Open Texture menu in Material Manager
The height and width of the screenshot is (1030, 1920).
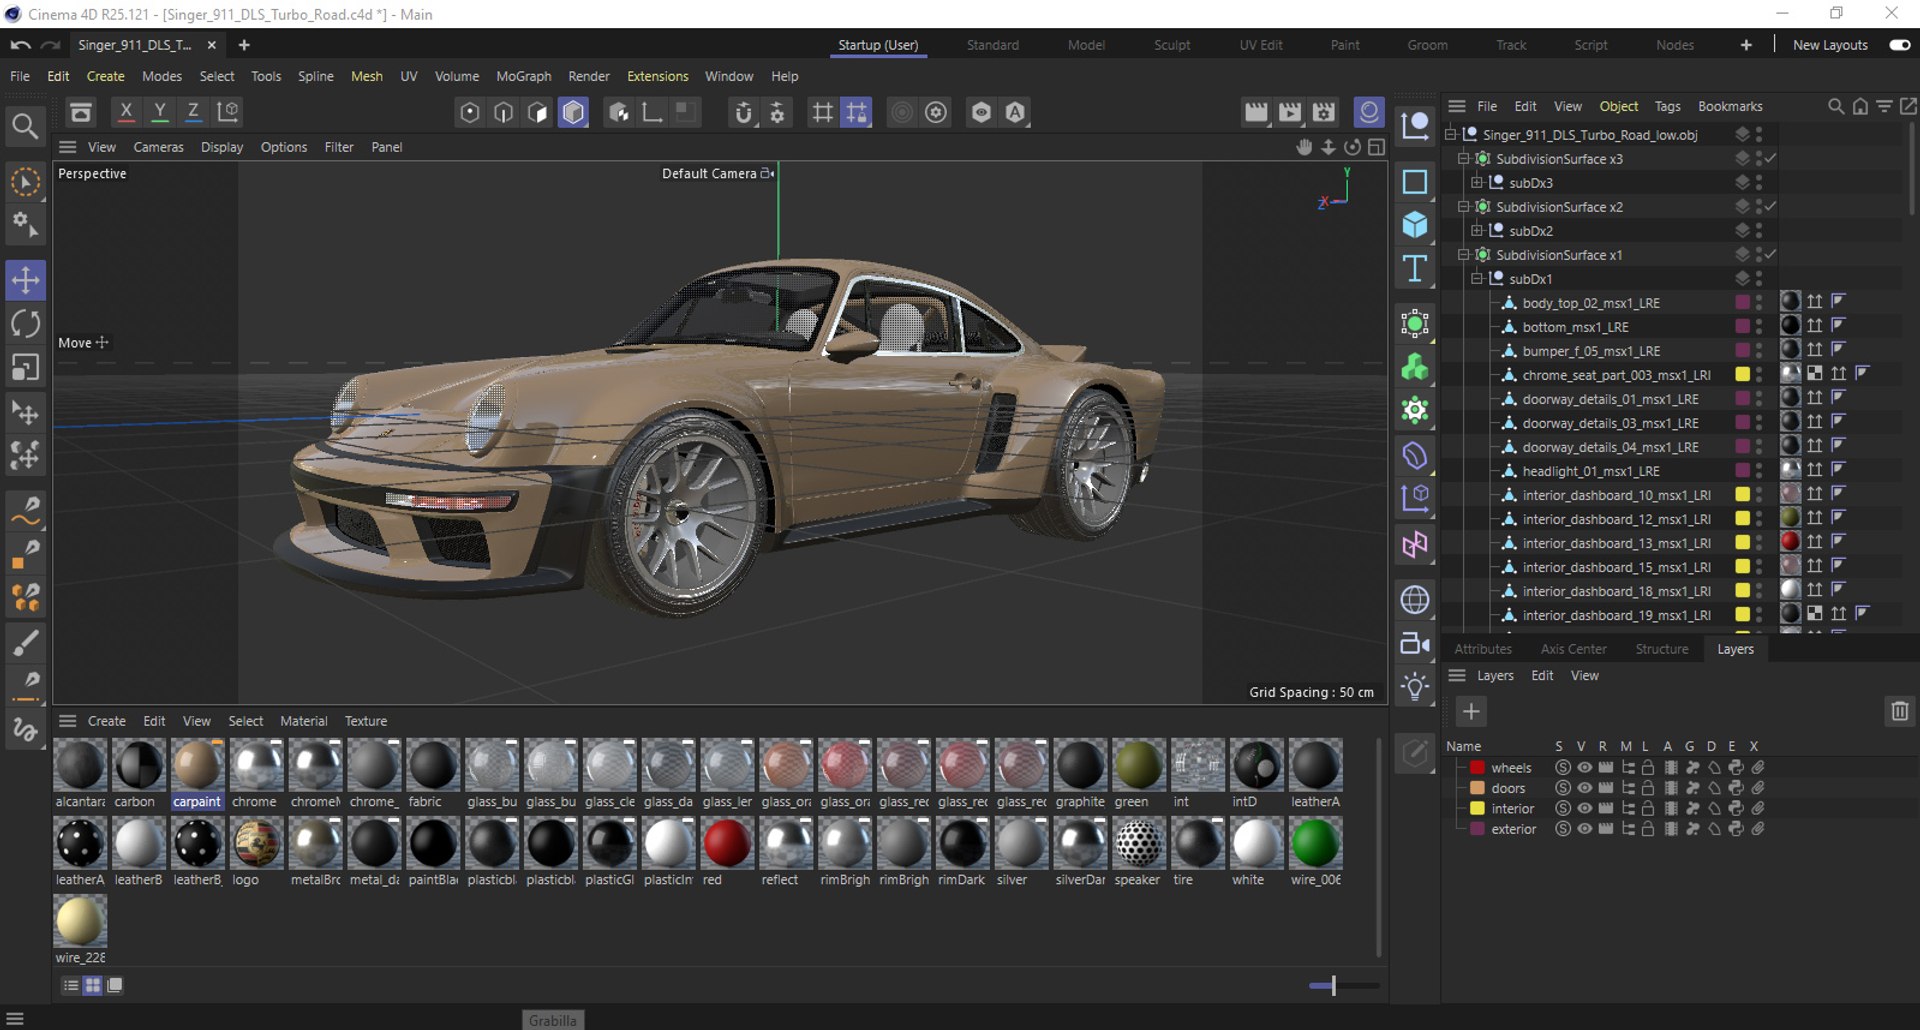365,721
